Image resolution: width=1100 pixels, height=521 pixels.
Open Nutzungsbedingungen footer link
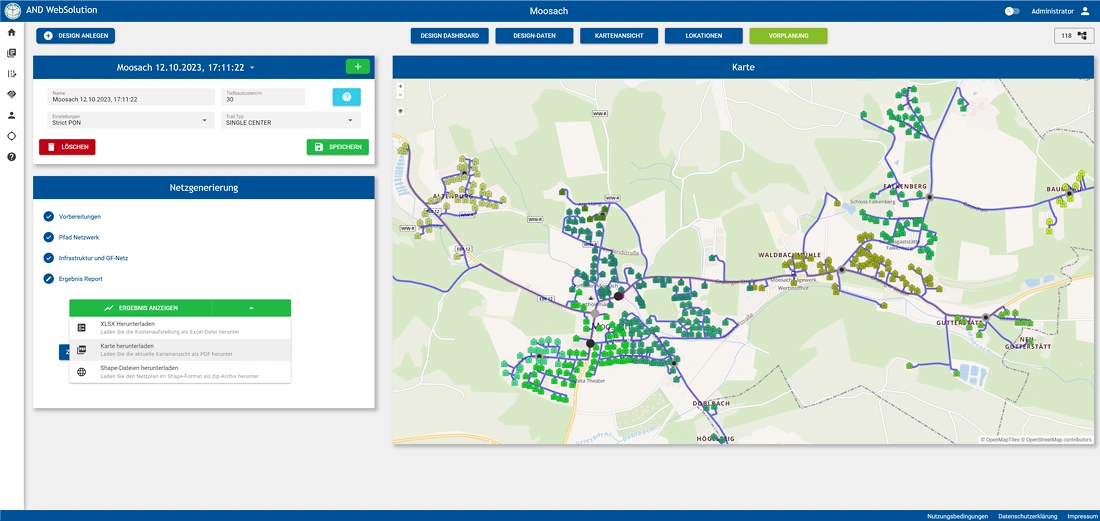(958, 515)
